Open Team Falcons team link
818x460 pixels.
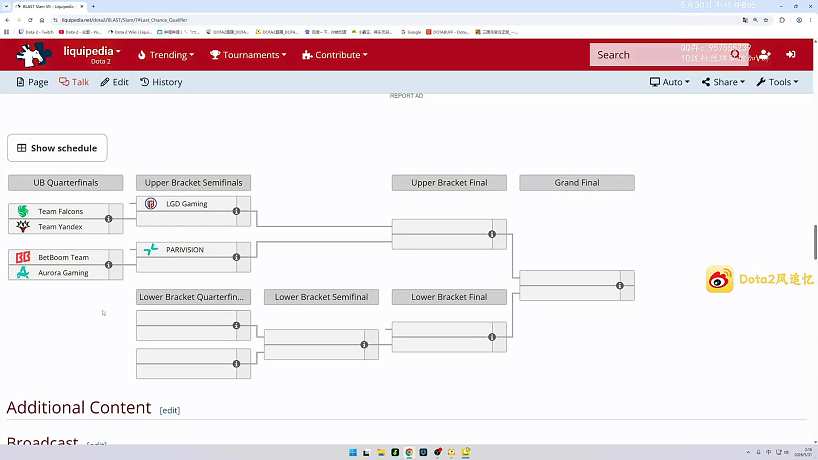pyautogui.click(x=61, y=211)
